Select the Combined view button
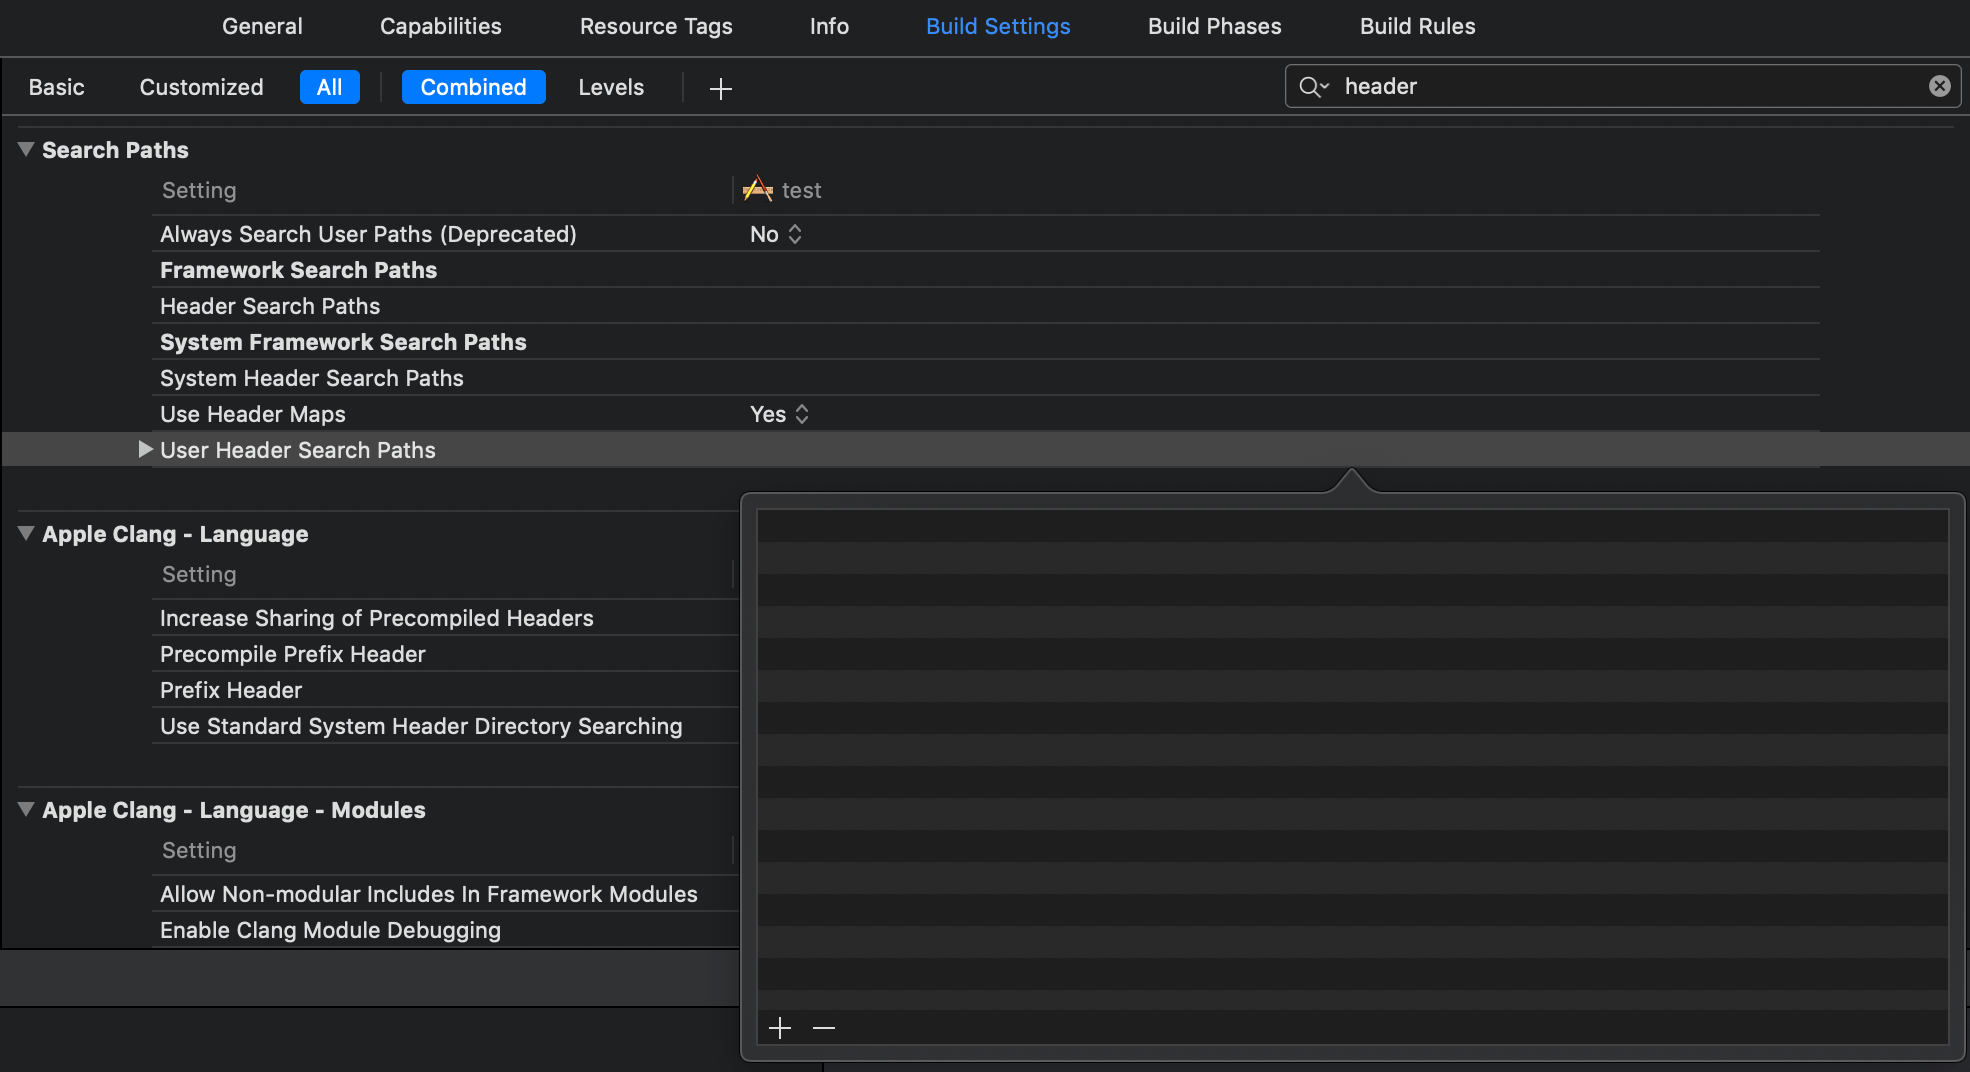 tap(473, 87)
